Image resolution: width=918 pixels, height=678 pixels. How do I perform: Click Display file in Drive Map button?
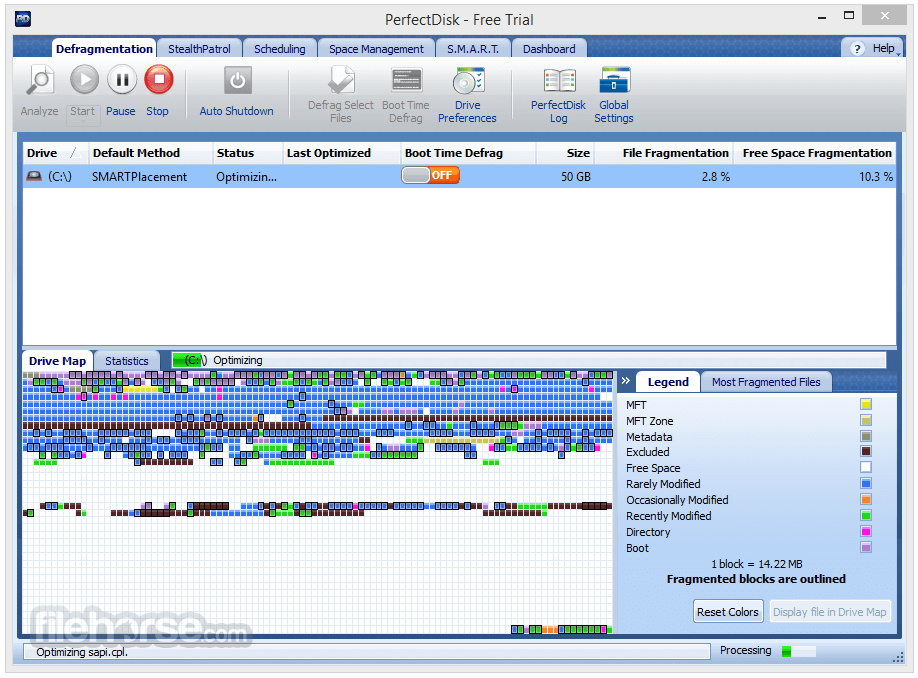pyautogui.click(x=830, y=611)
